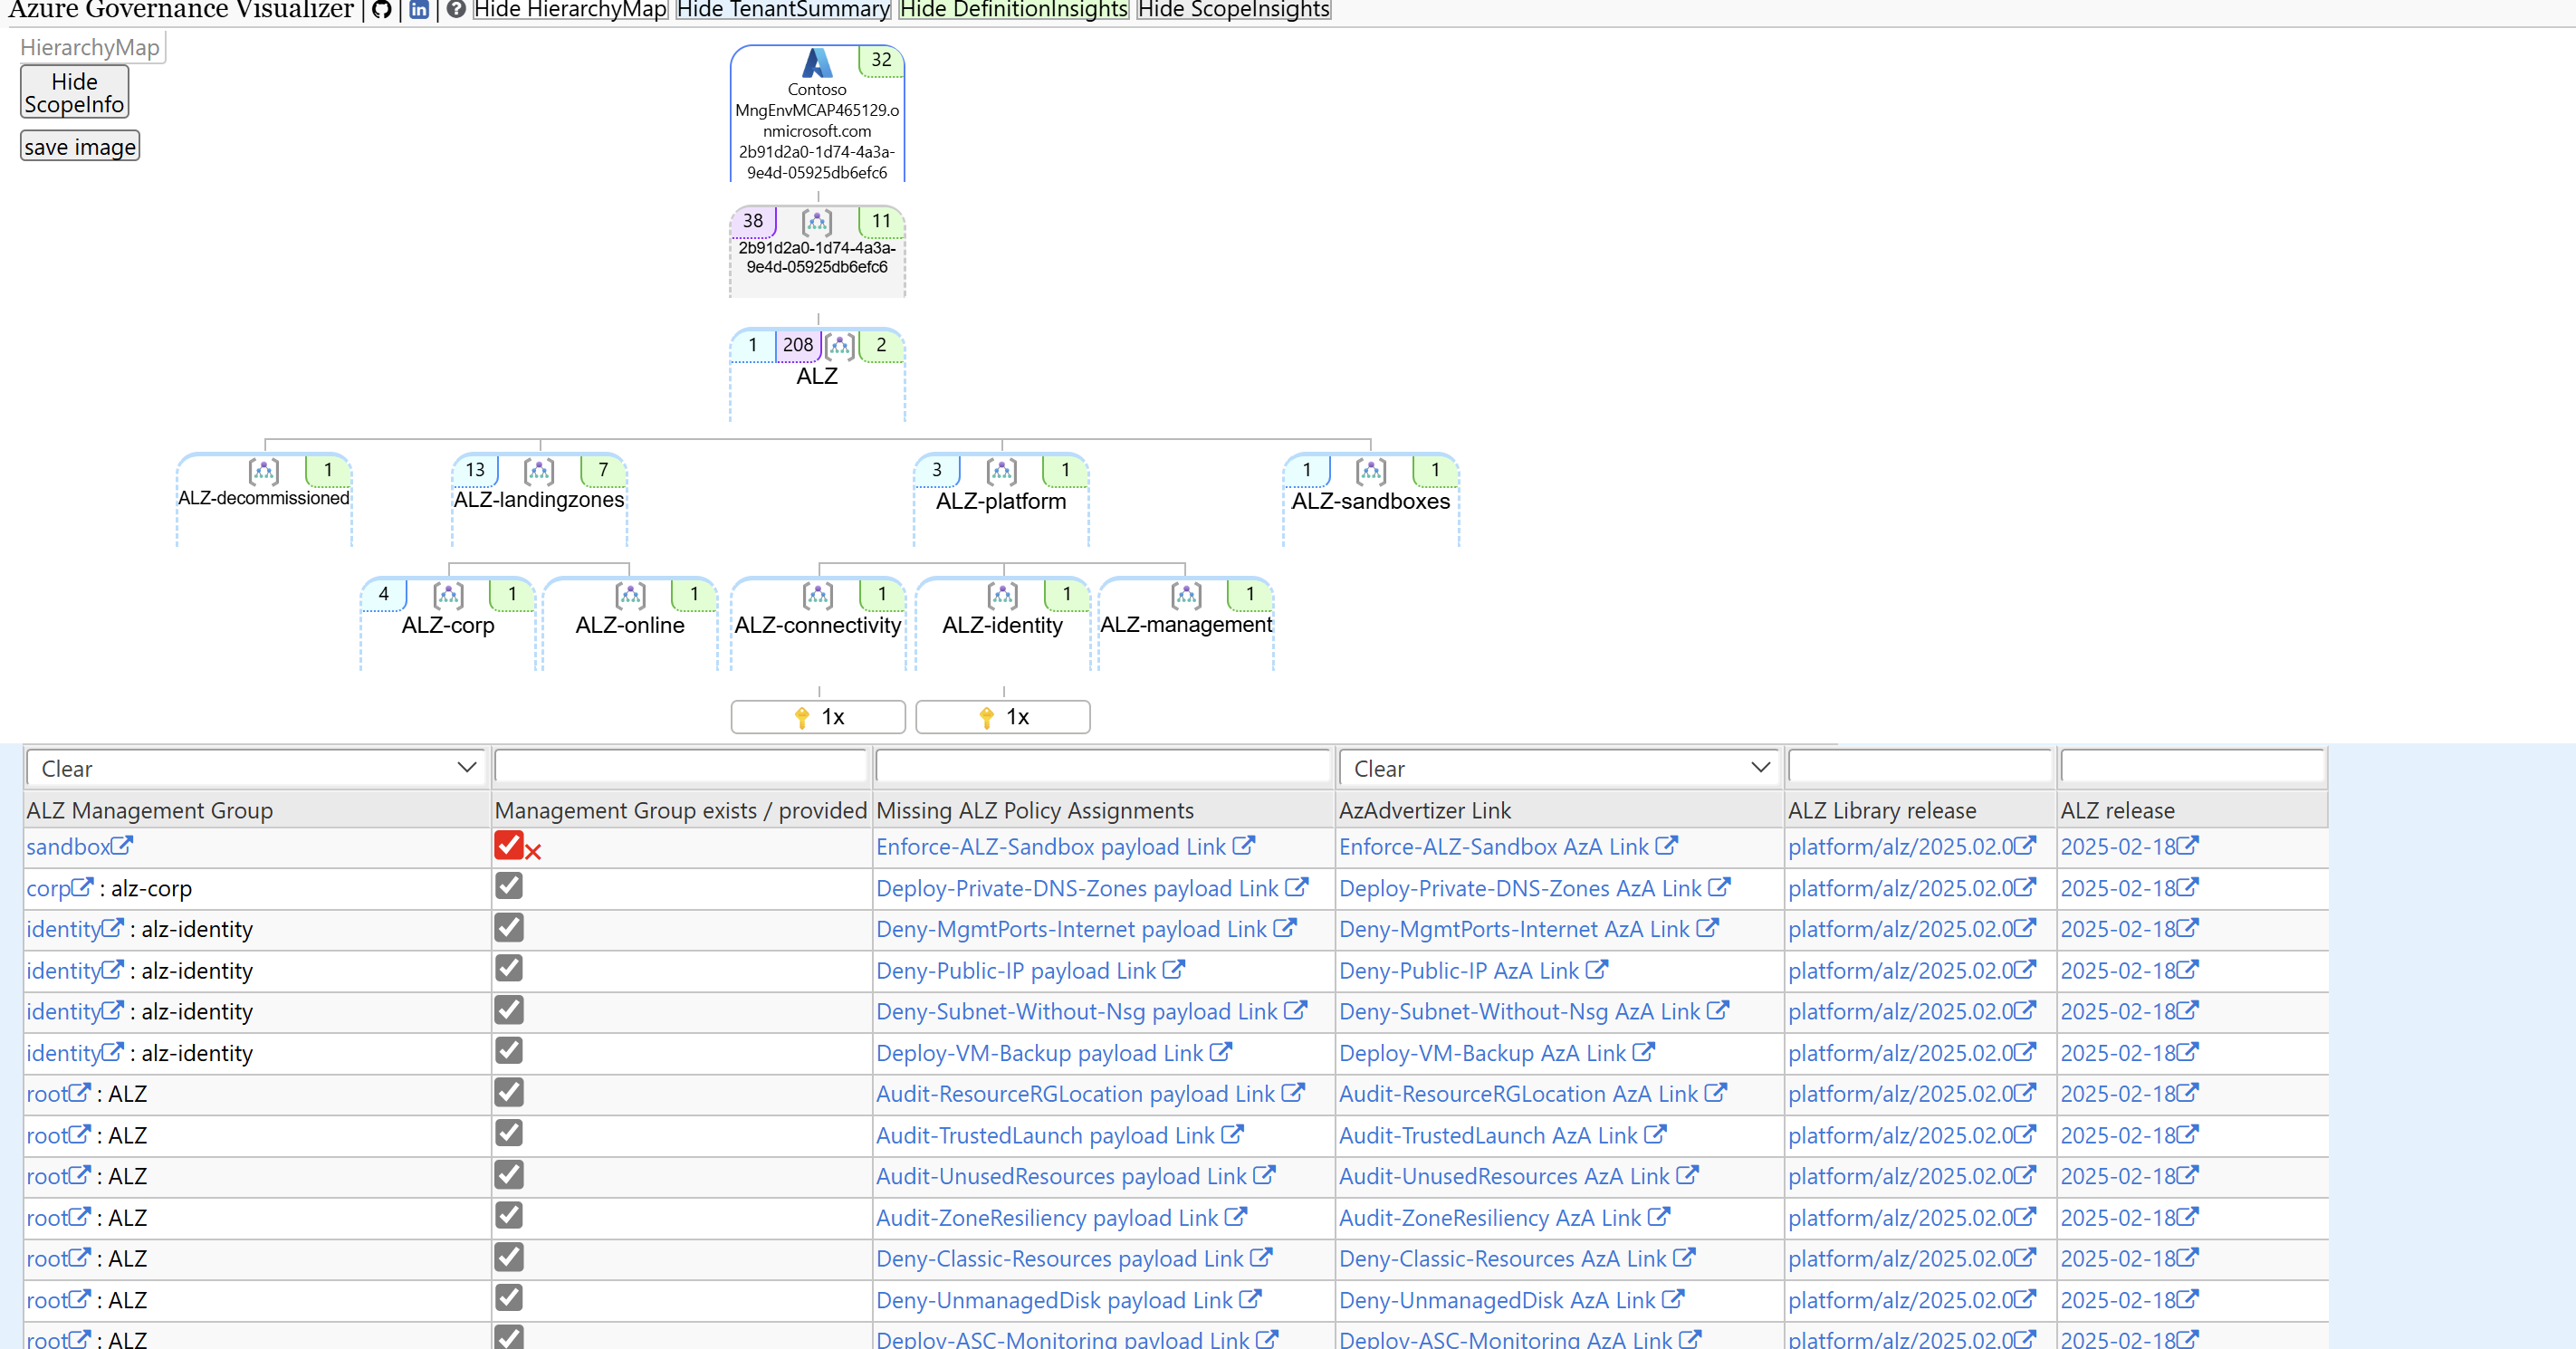Click Management Group exists filter input

pyautogui.click(x=681, y=767)
